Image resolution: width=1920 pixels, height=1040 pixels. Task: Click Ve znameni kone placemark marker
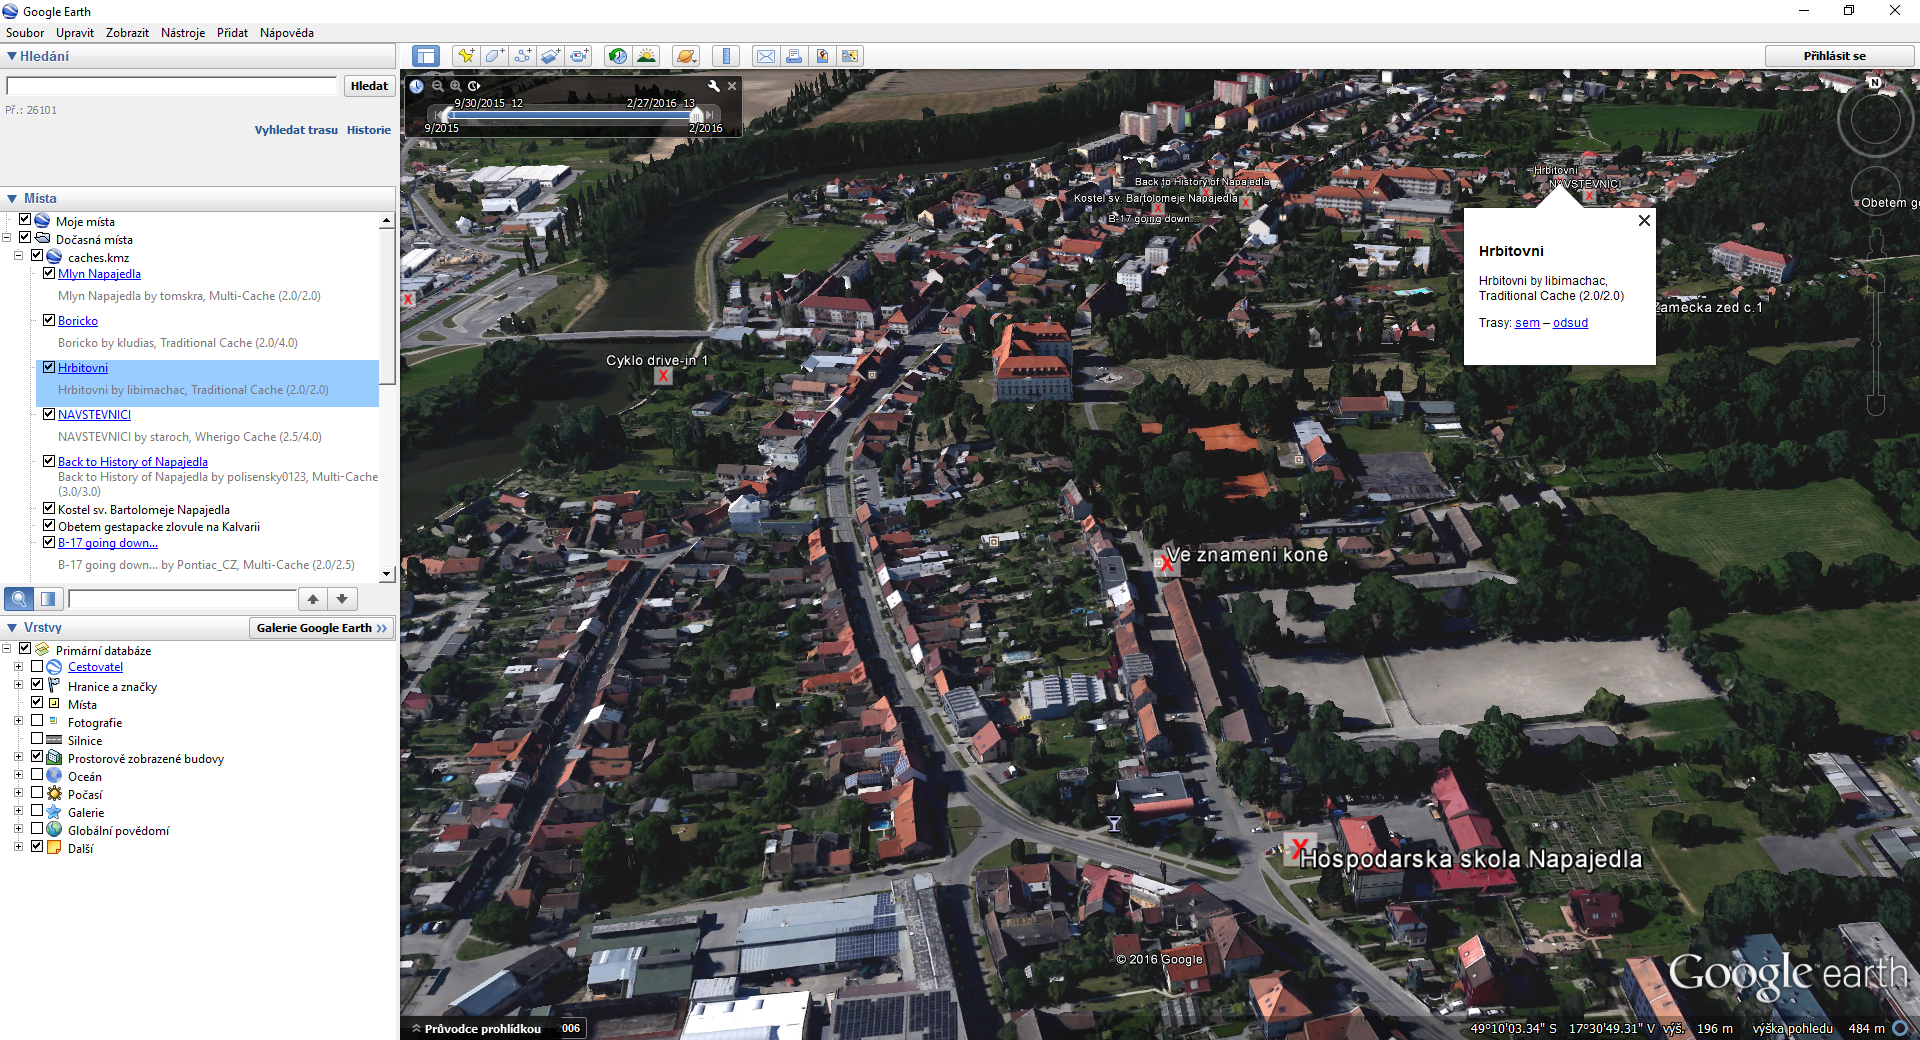pos(1167,564)
